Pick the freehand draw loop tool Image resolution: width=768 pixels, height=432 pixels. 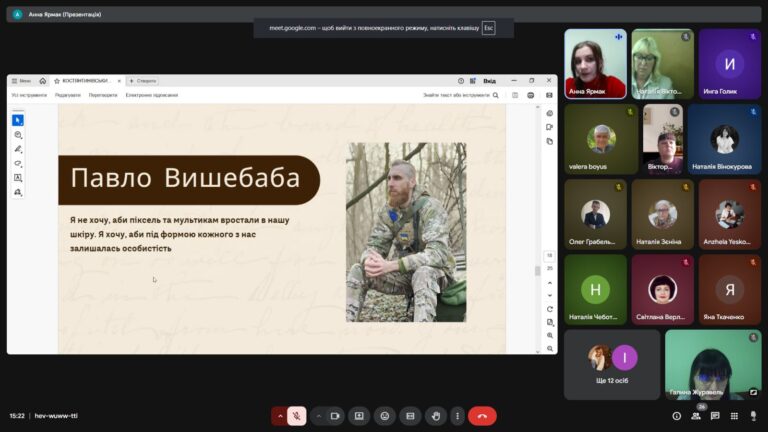(x=18, y=163)
